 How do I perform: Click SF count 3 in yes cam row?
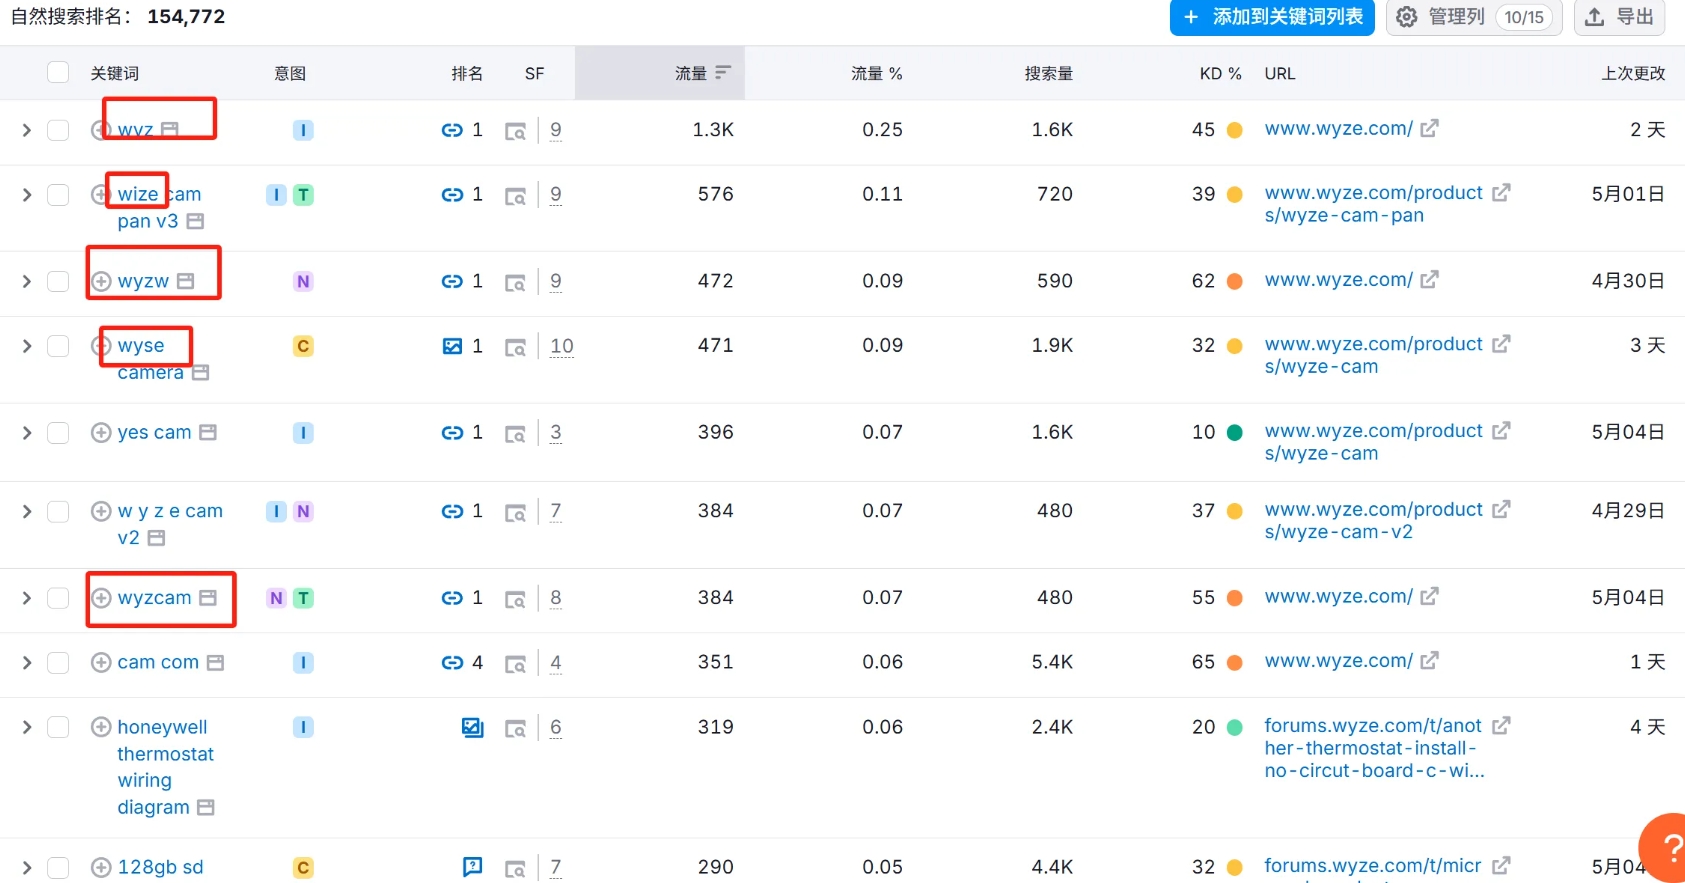pos(556,432)
